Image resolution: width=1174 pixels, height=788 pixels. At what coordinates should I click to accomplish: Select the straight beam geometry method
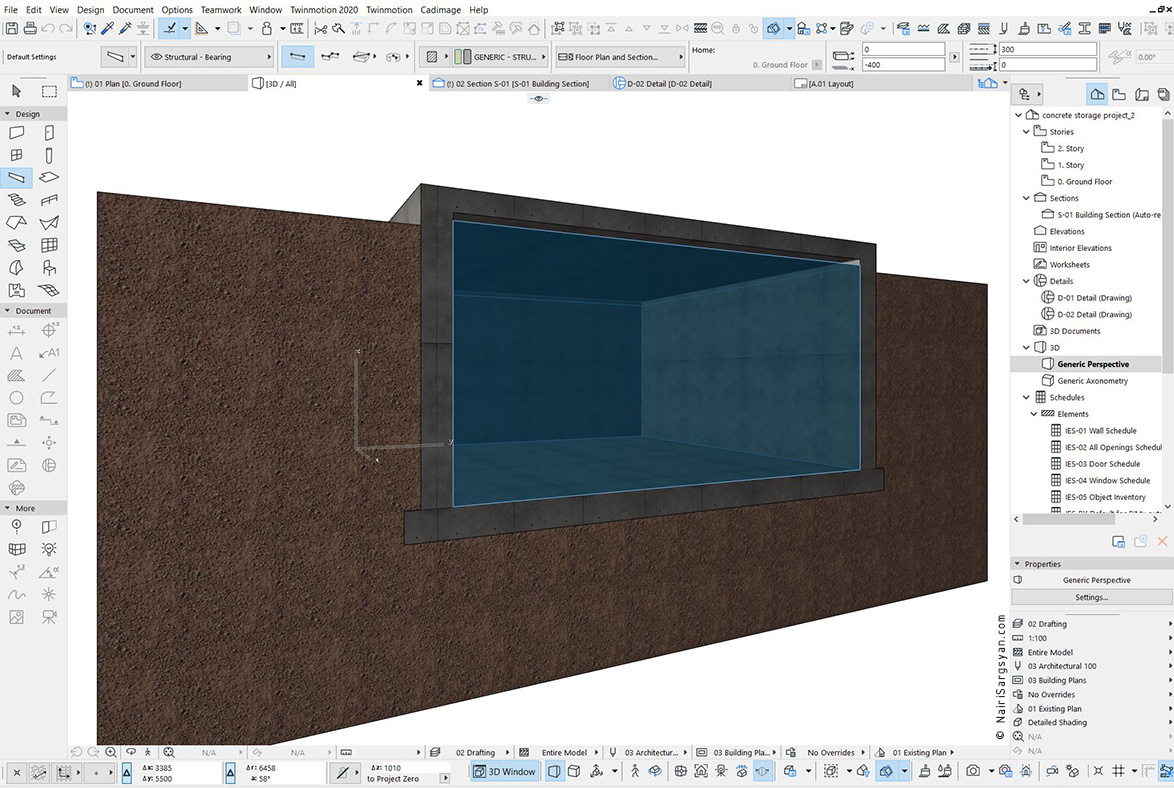coord(297,57)
